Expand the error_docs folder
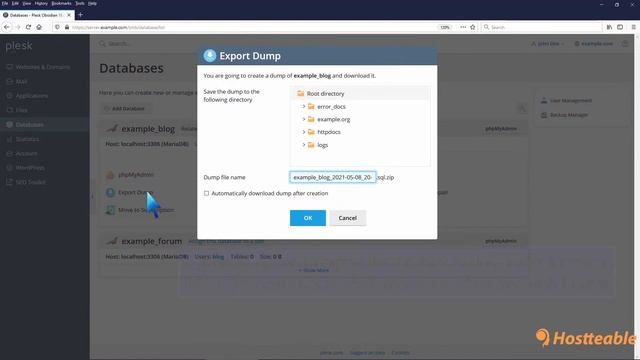This screenshot has height=360, width=640. pos(304,107)
